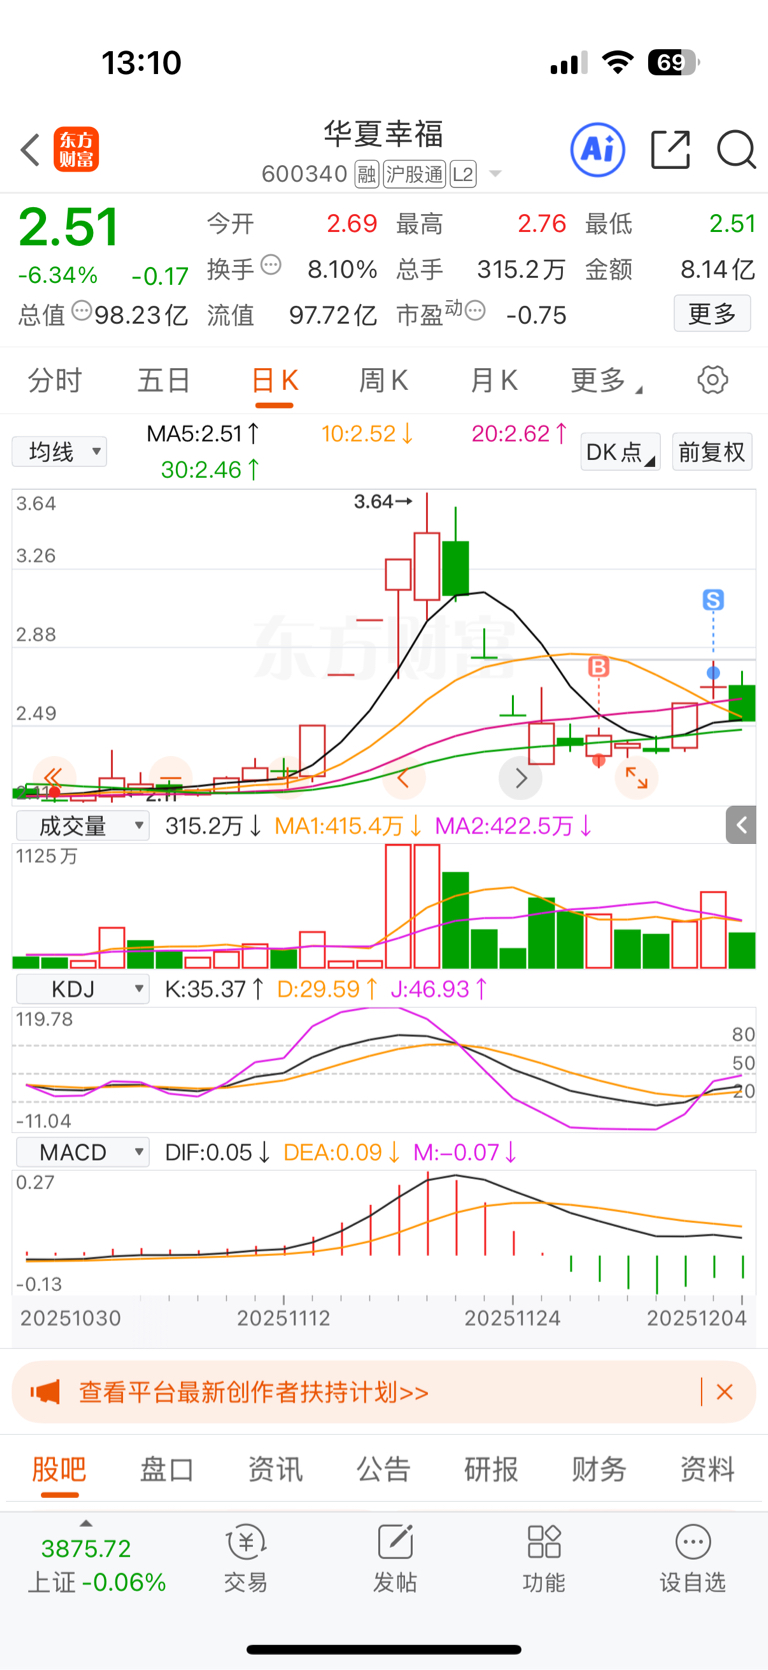Jump chart back with double-left arrow
This screenshot has height=1670, width=768.
pos(53,777)
